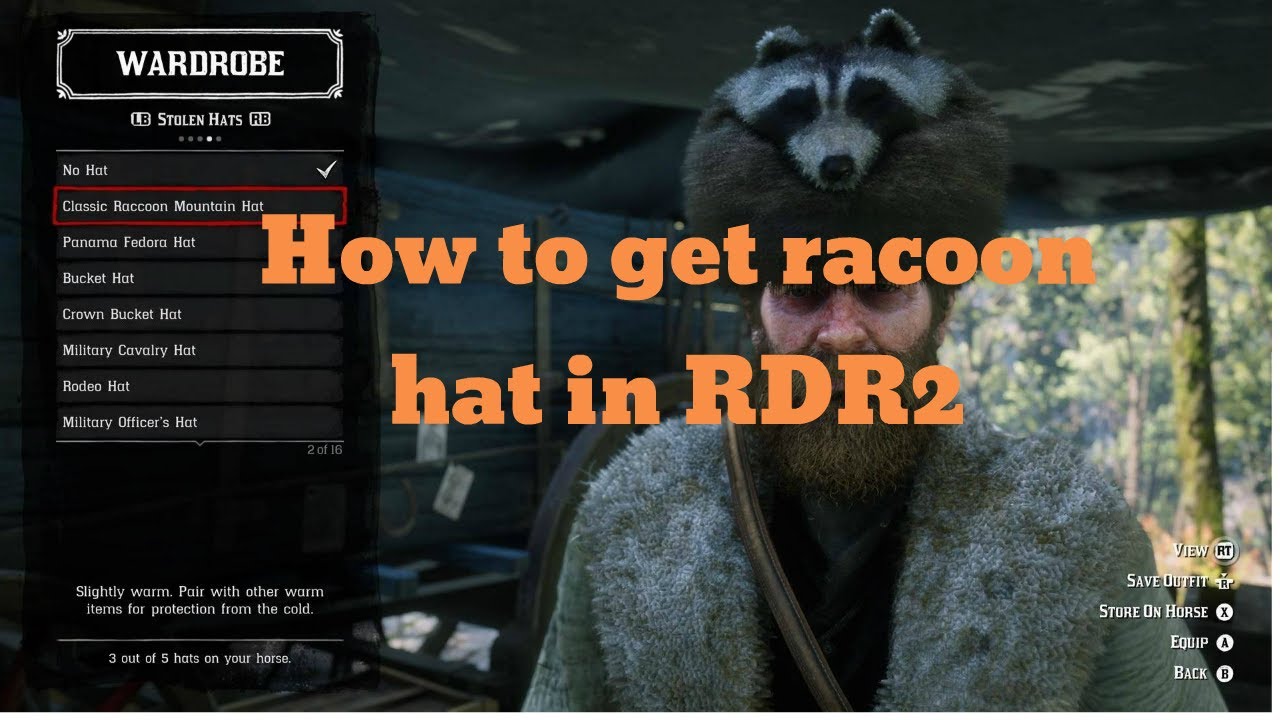This screenshot has width=1280, height=720.
Task: Click the Equip label
Action: point(1189,643)
